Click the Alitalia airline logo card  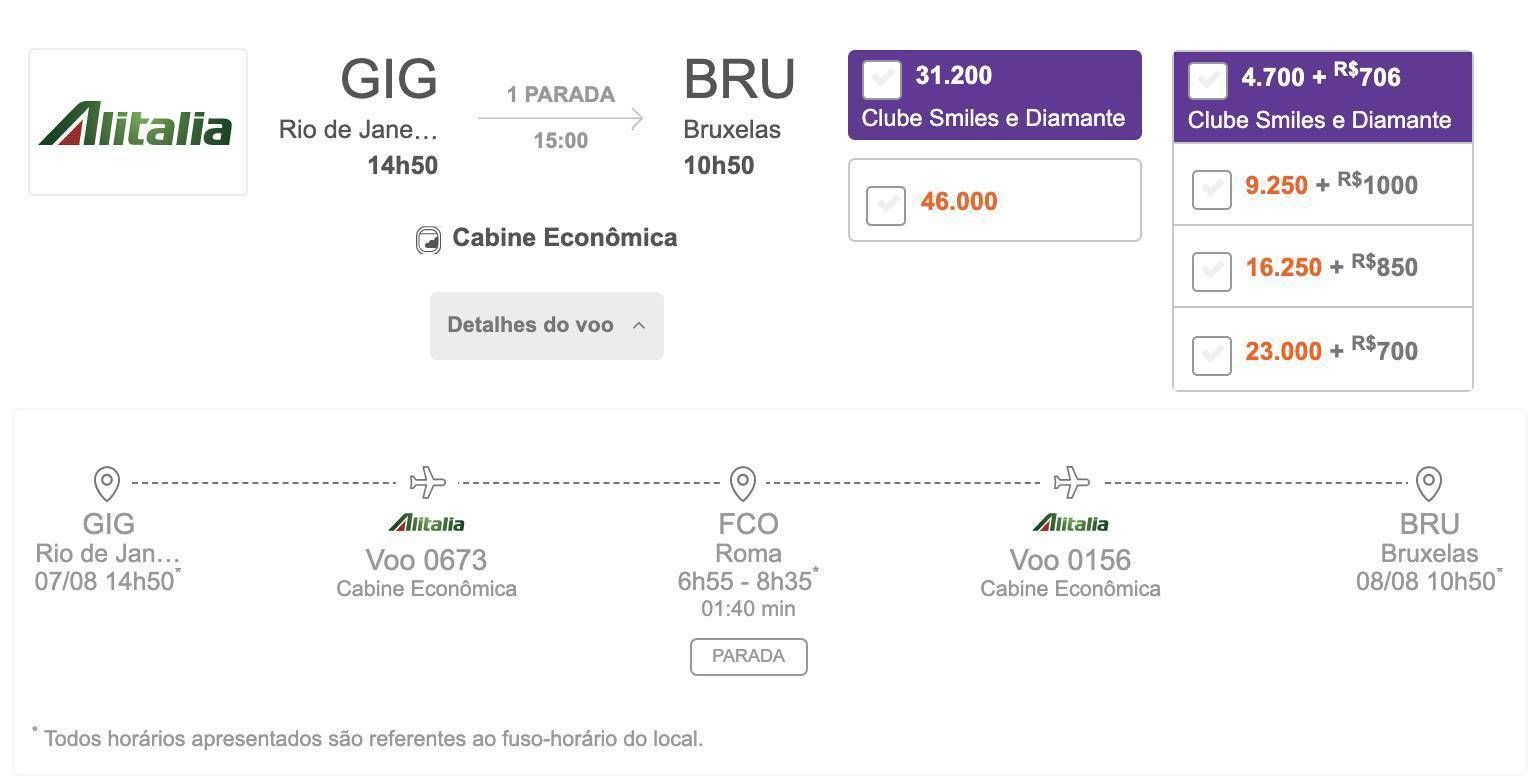point(138,122)
